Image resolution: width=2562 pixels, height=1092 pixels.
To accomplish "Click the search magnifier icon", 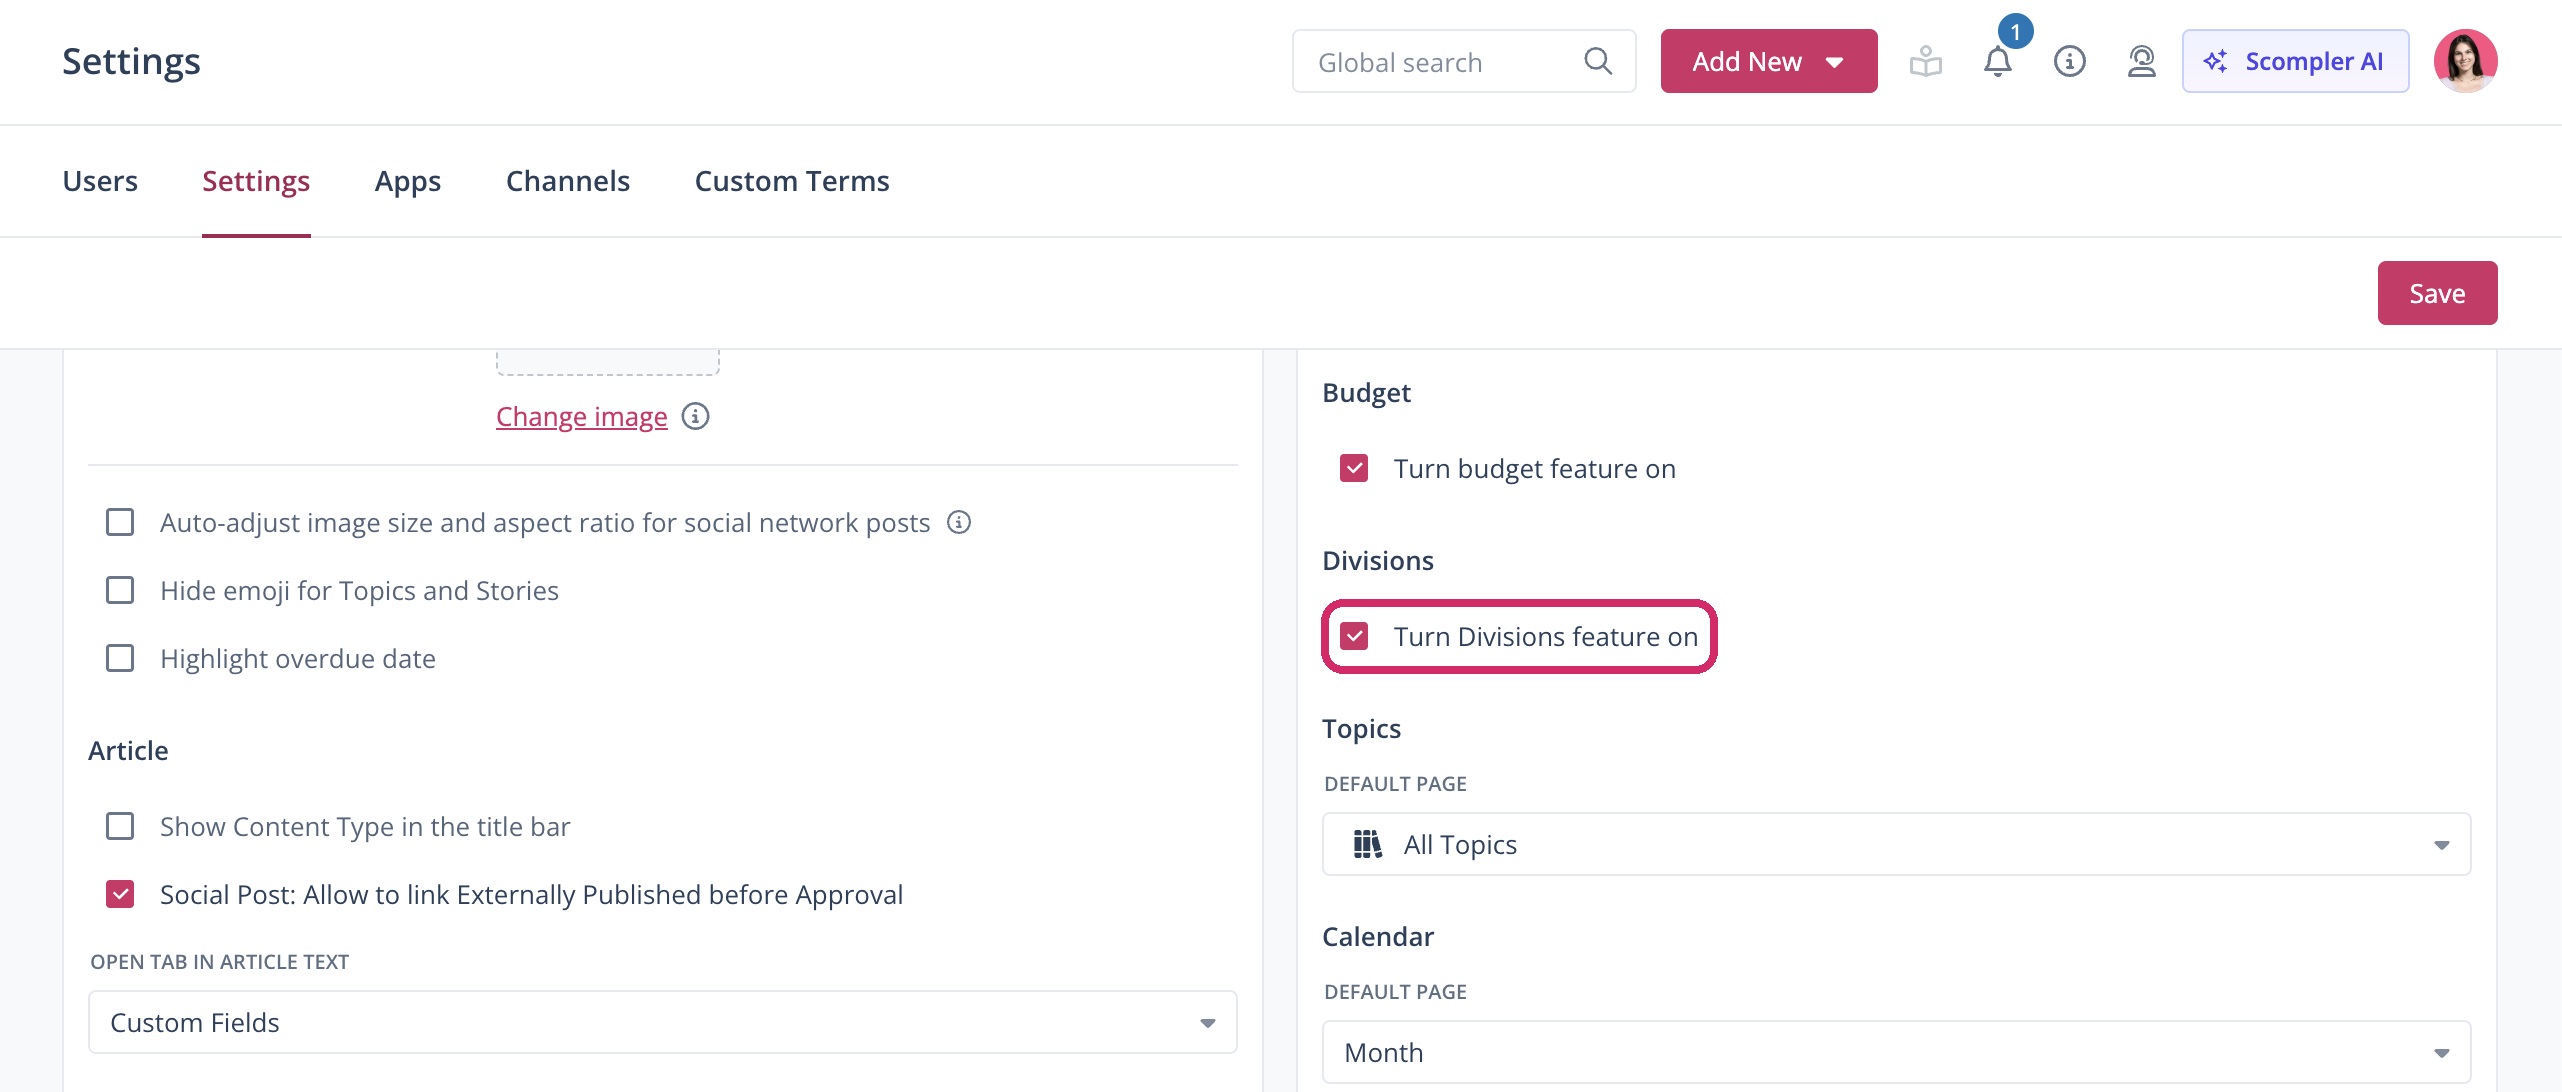I will pyautogui.click(x=1598, y=61).
